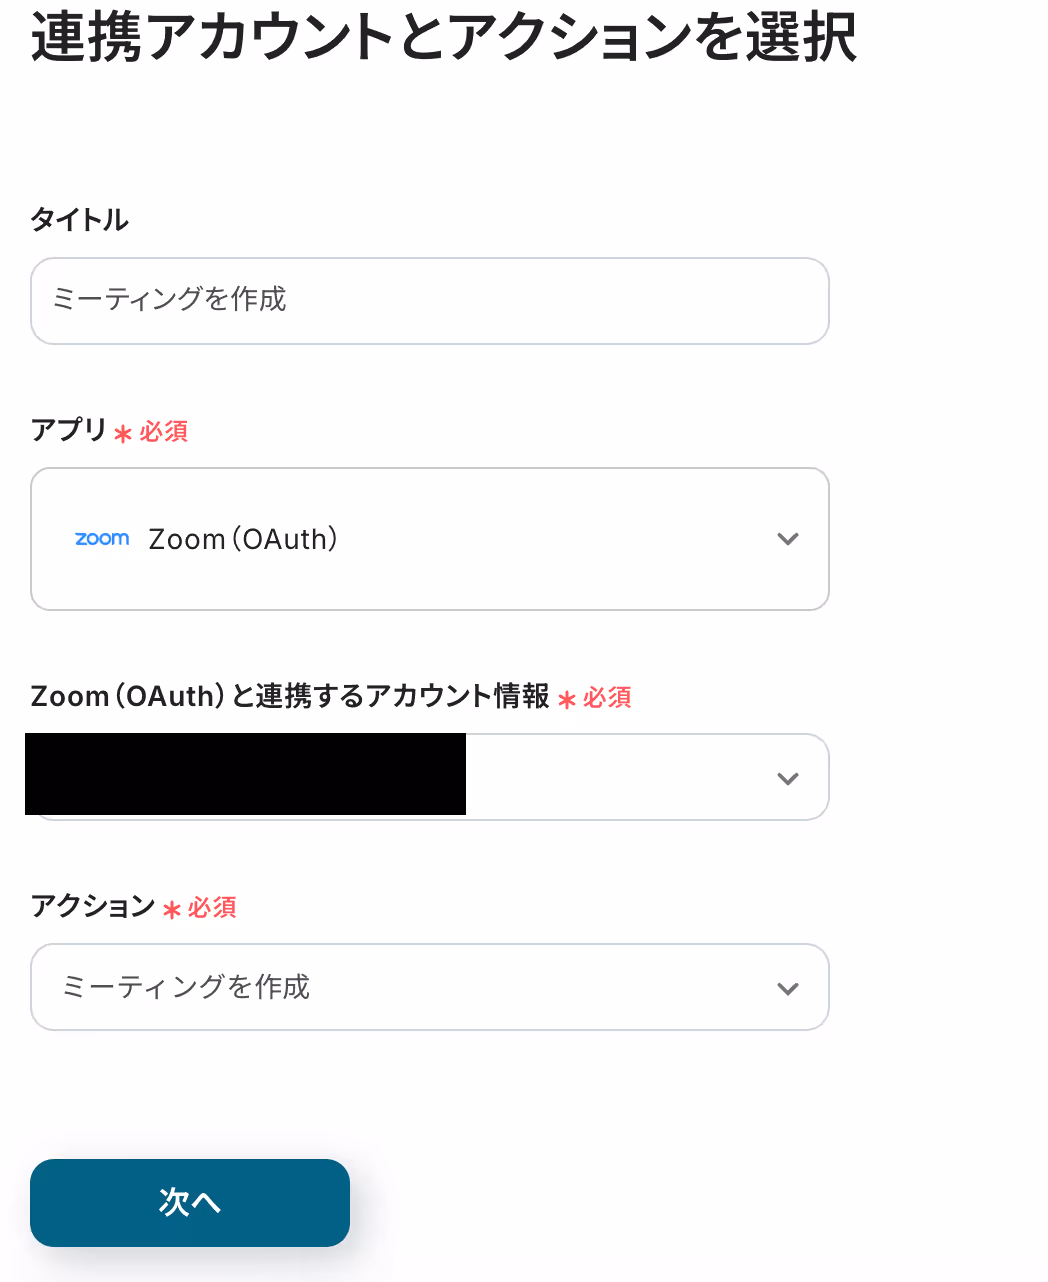Select the アプリ field label
Image resolution: width=1048 pixels, height=1282 pixels.
(69, 430)
